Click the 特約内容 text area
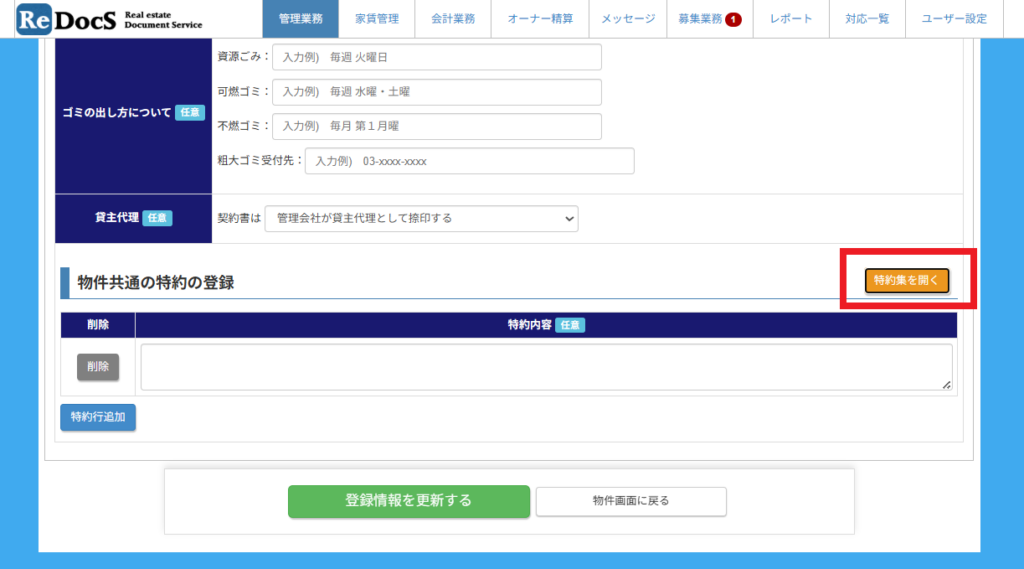 pyautogui.click(x=546, y=367)
